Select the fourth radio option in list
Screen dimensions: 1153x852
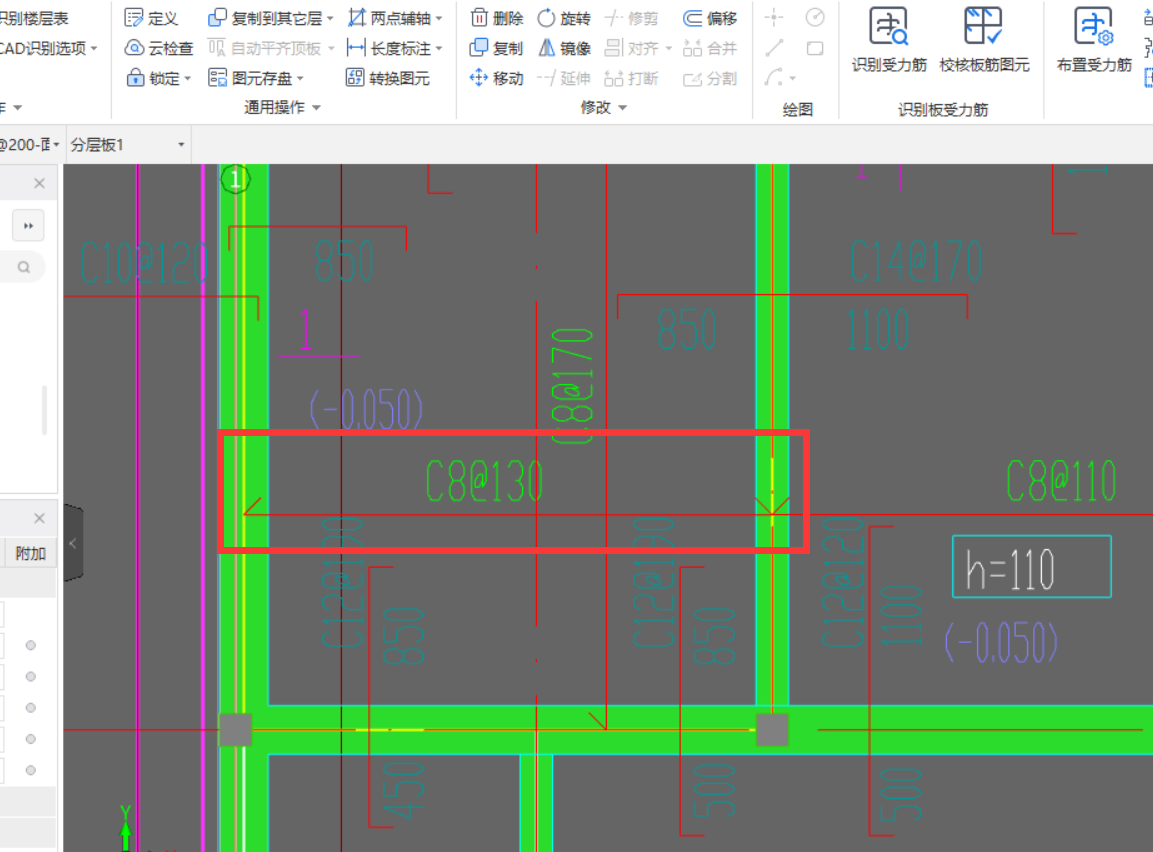click(x=30, y=739)
